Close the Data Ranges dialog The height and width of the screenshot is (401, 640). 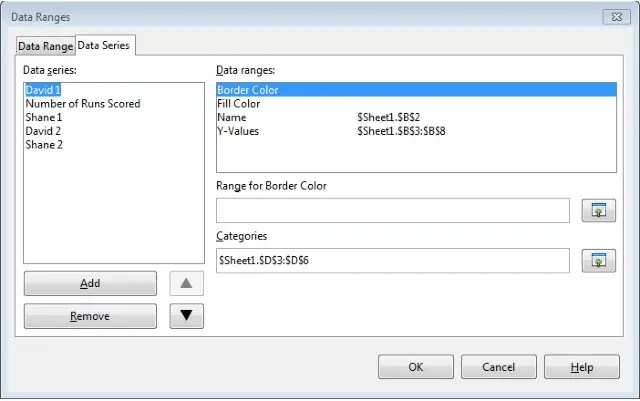click(616, 17)
